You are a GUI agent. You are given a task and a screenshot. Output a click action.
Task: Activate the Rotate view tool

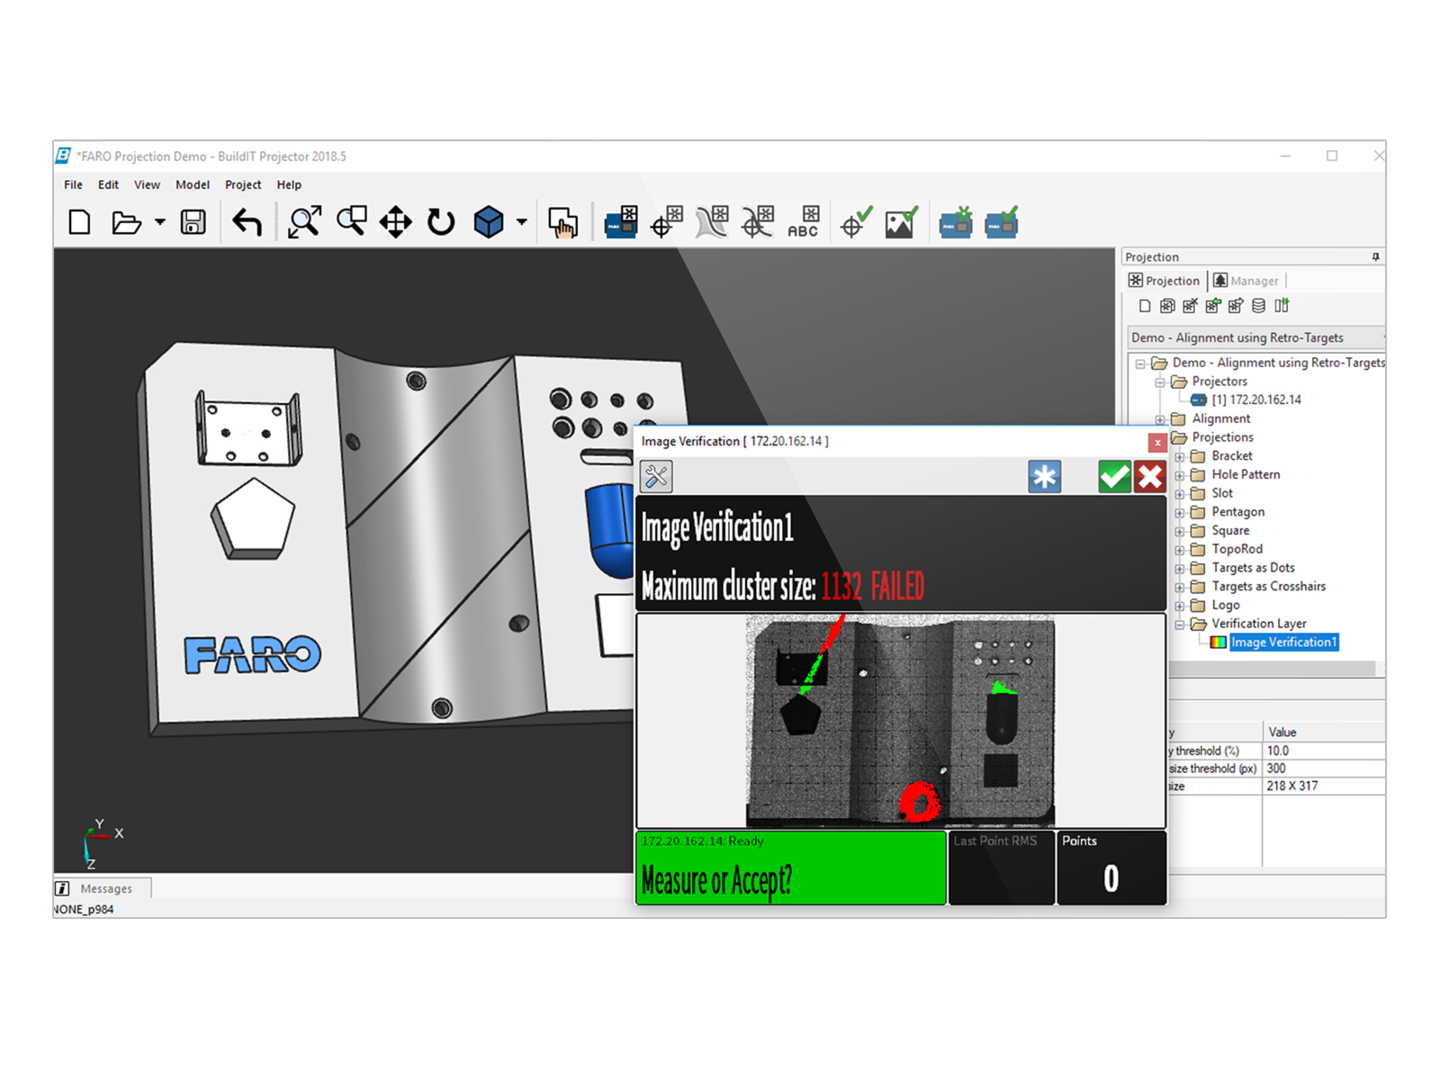point(441,222)
